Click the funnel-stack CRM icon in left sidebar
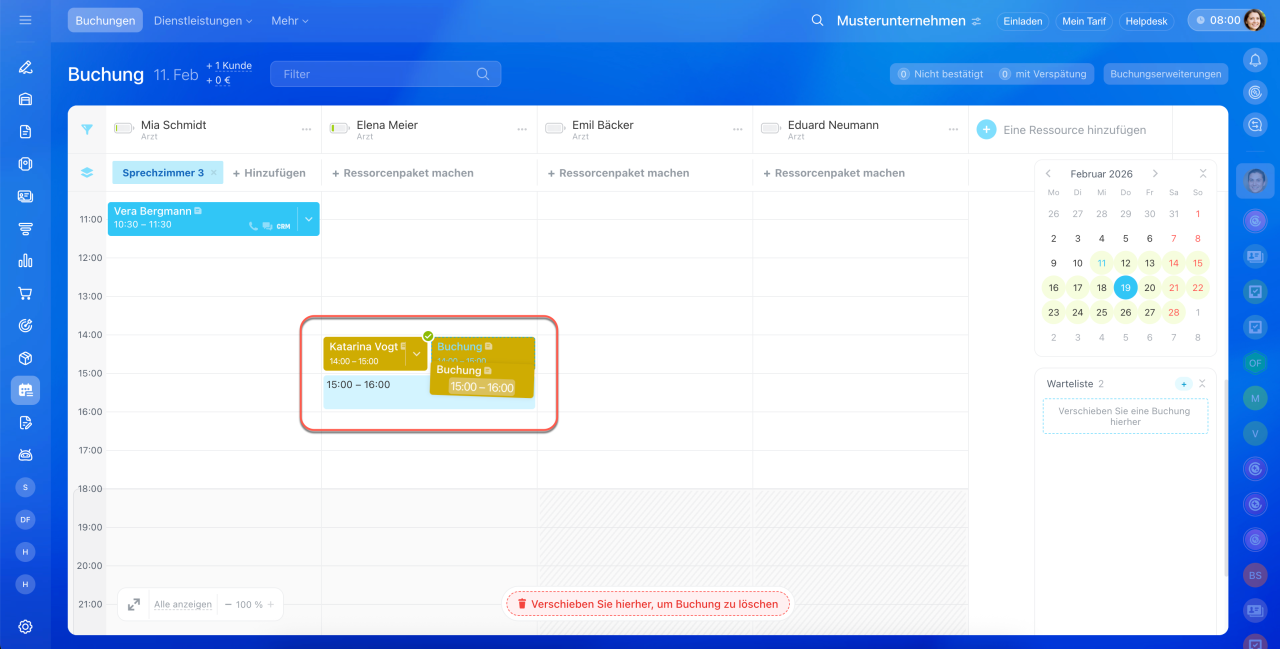 click(x=25, y=229)
